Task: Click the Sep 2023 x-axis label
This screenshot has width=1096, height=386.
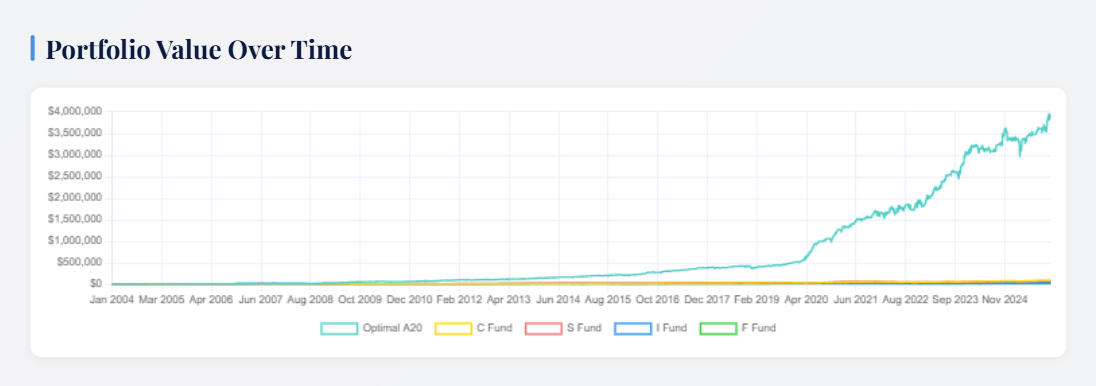Action: (x=956, y=299)
